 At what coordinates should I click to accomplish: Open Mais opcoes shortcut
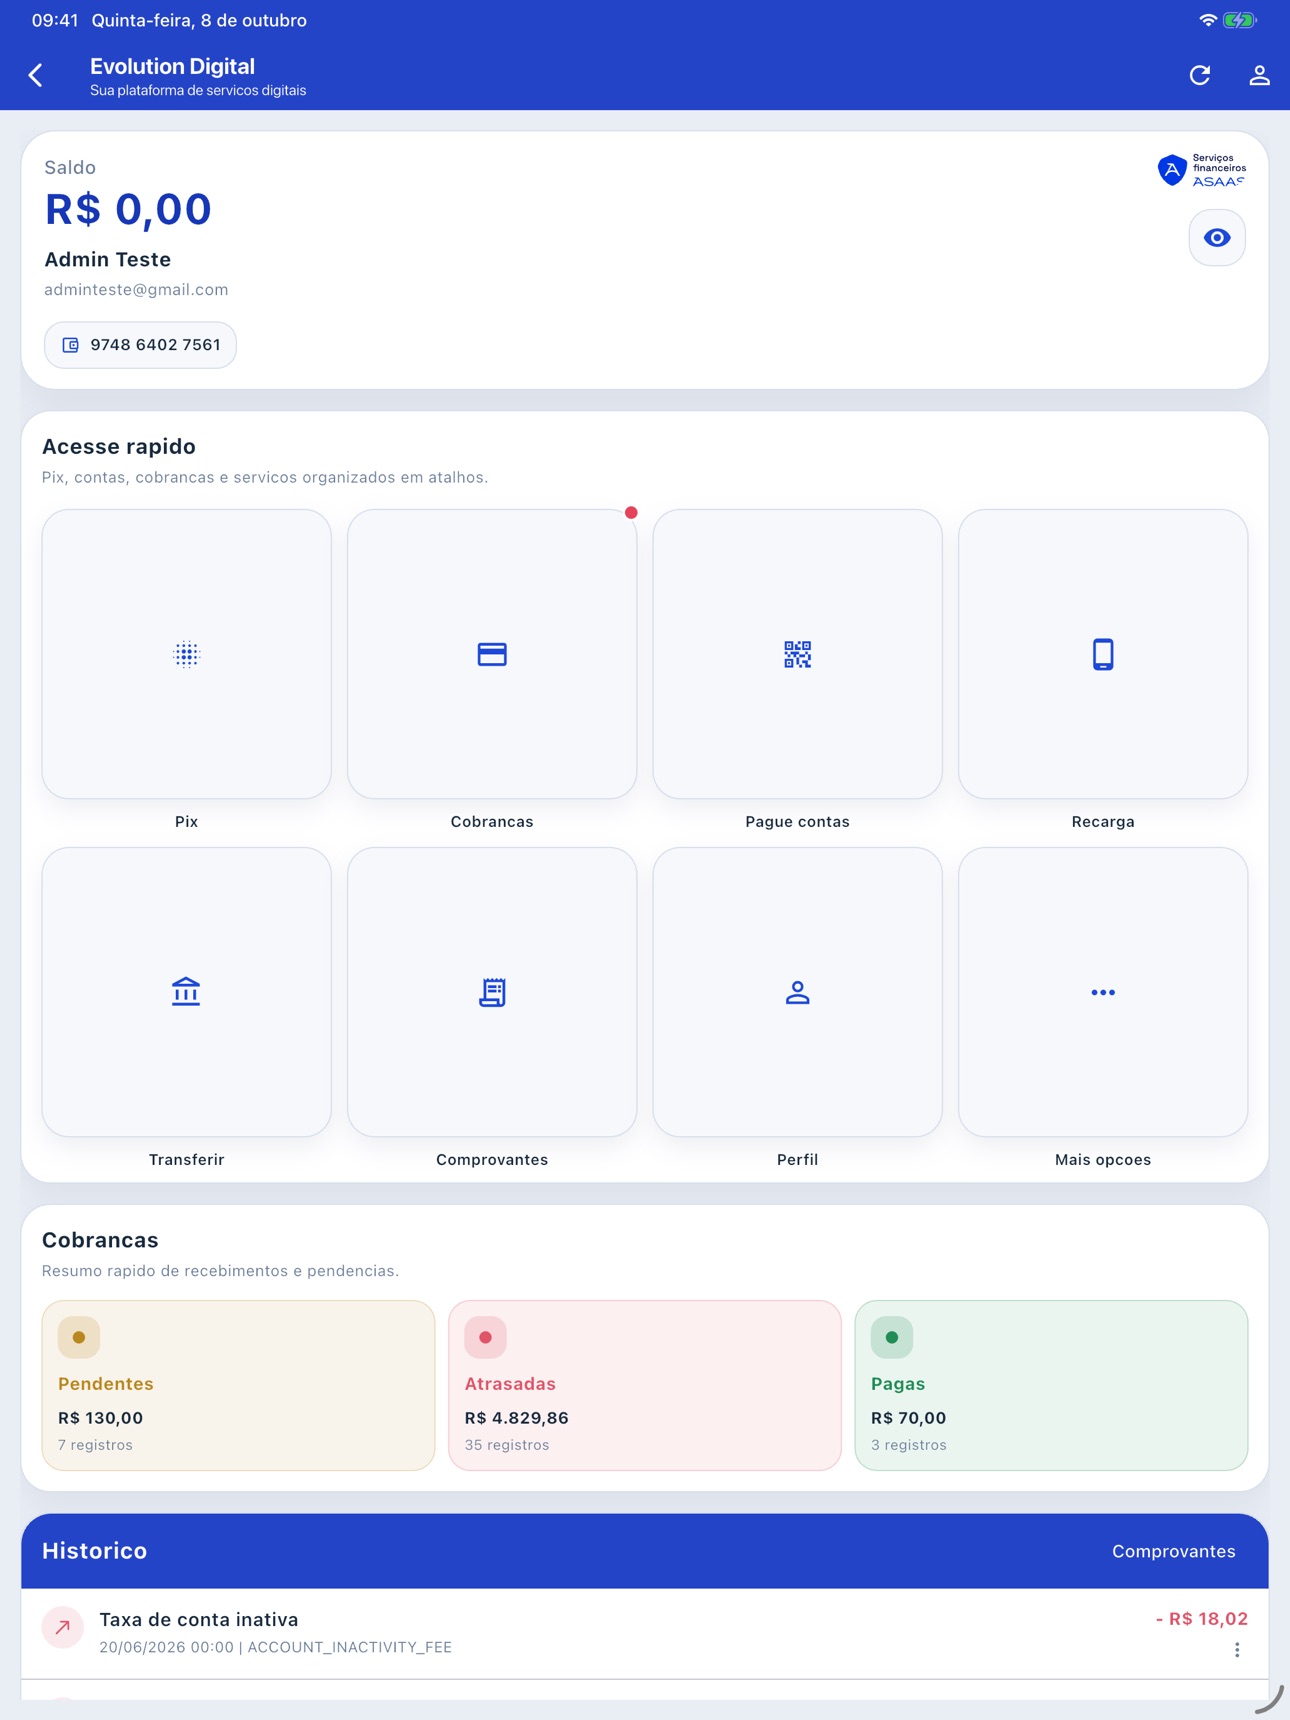click(x=1103, y=992)
